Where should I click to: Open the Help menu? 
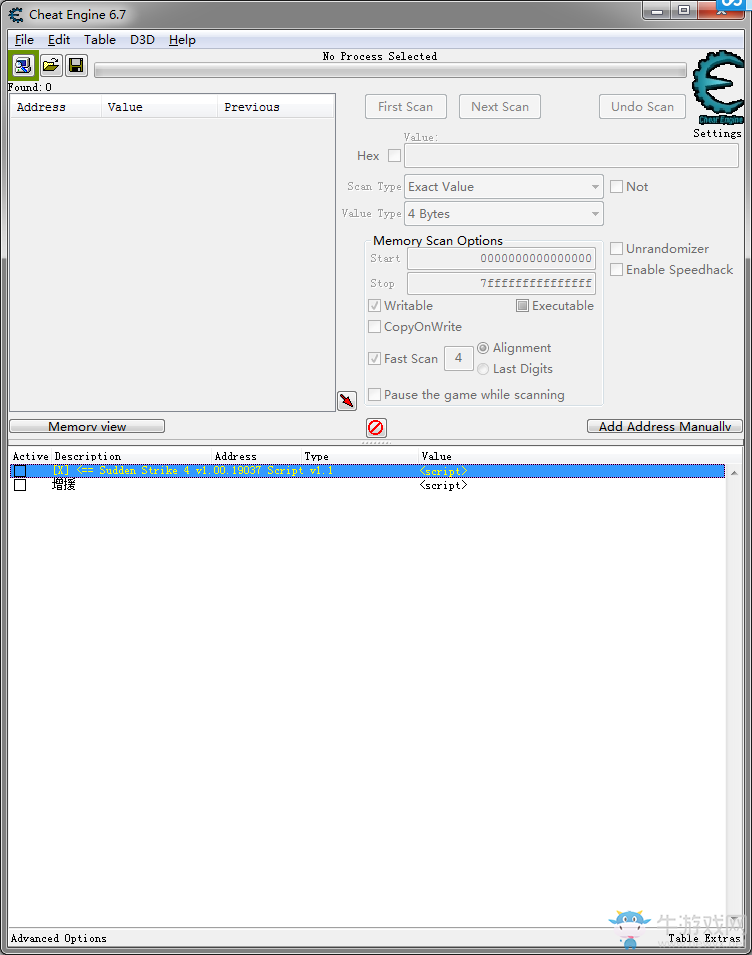(182, 40)
